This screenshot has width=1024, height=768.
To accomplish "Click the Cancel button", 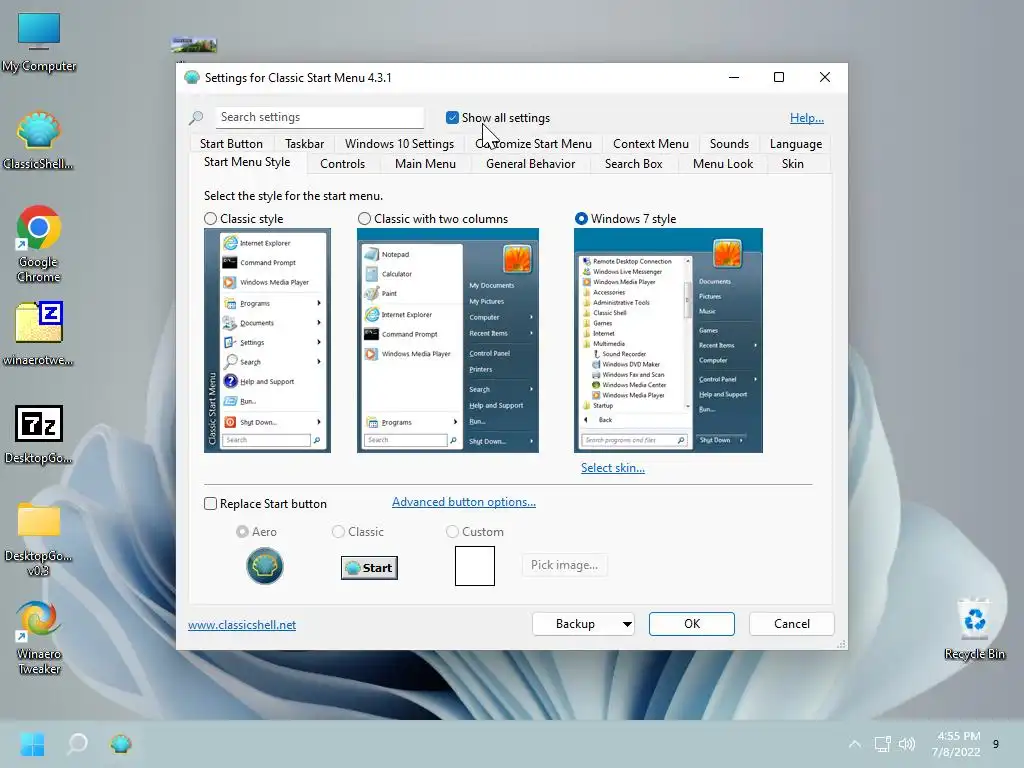I will tap(792, 624).
